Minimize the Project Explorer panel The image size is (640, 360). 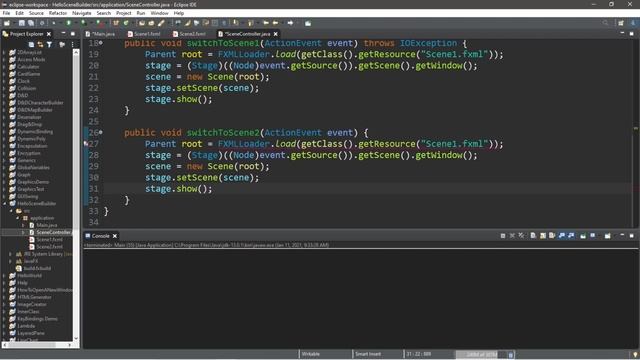(x=63, y=33)
